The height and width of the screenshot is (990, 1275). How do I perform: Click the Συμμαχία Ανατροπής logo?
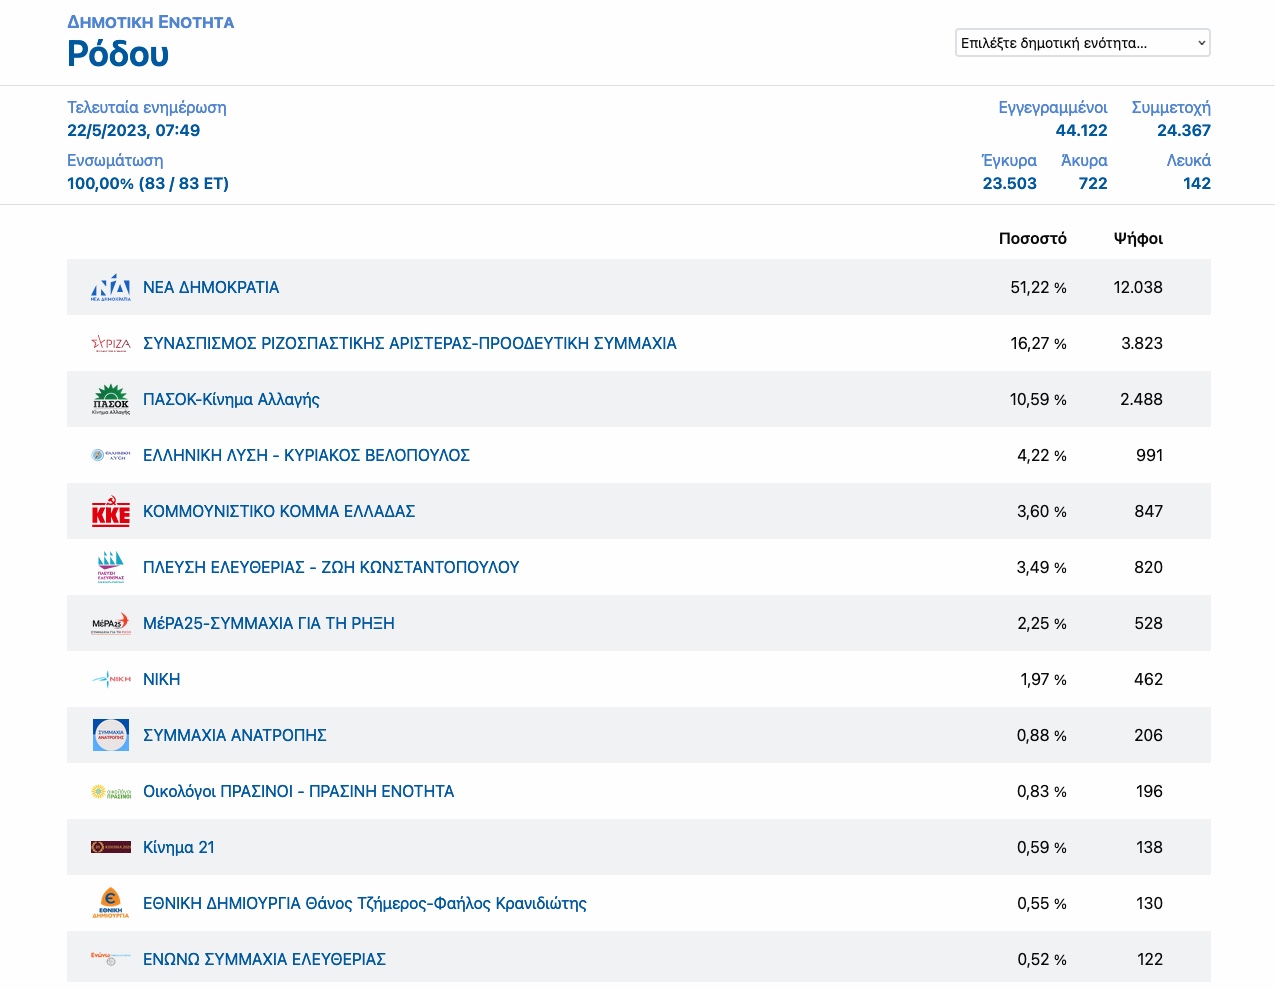click(111, 735)
